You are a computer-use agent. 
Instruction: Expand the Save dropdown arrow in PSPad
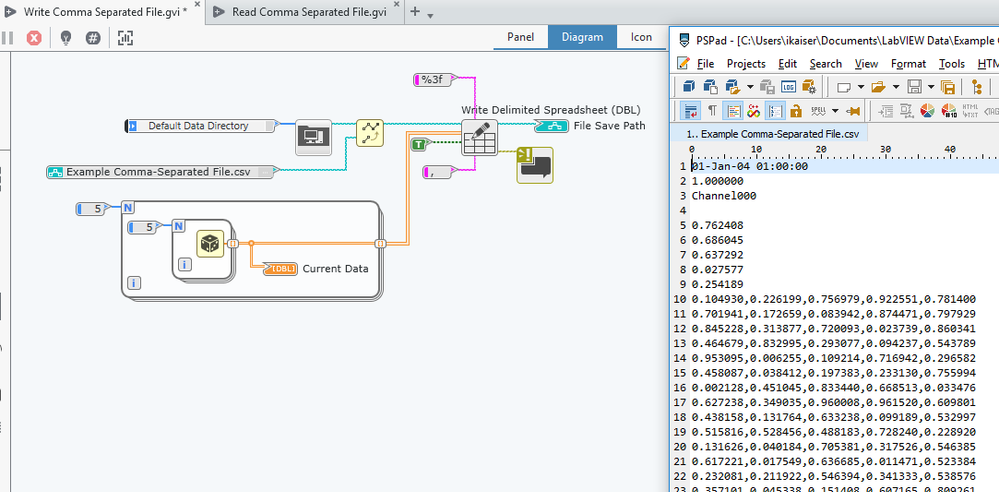tap(931, 87)
